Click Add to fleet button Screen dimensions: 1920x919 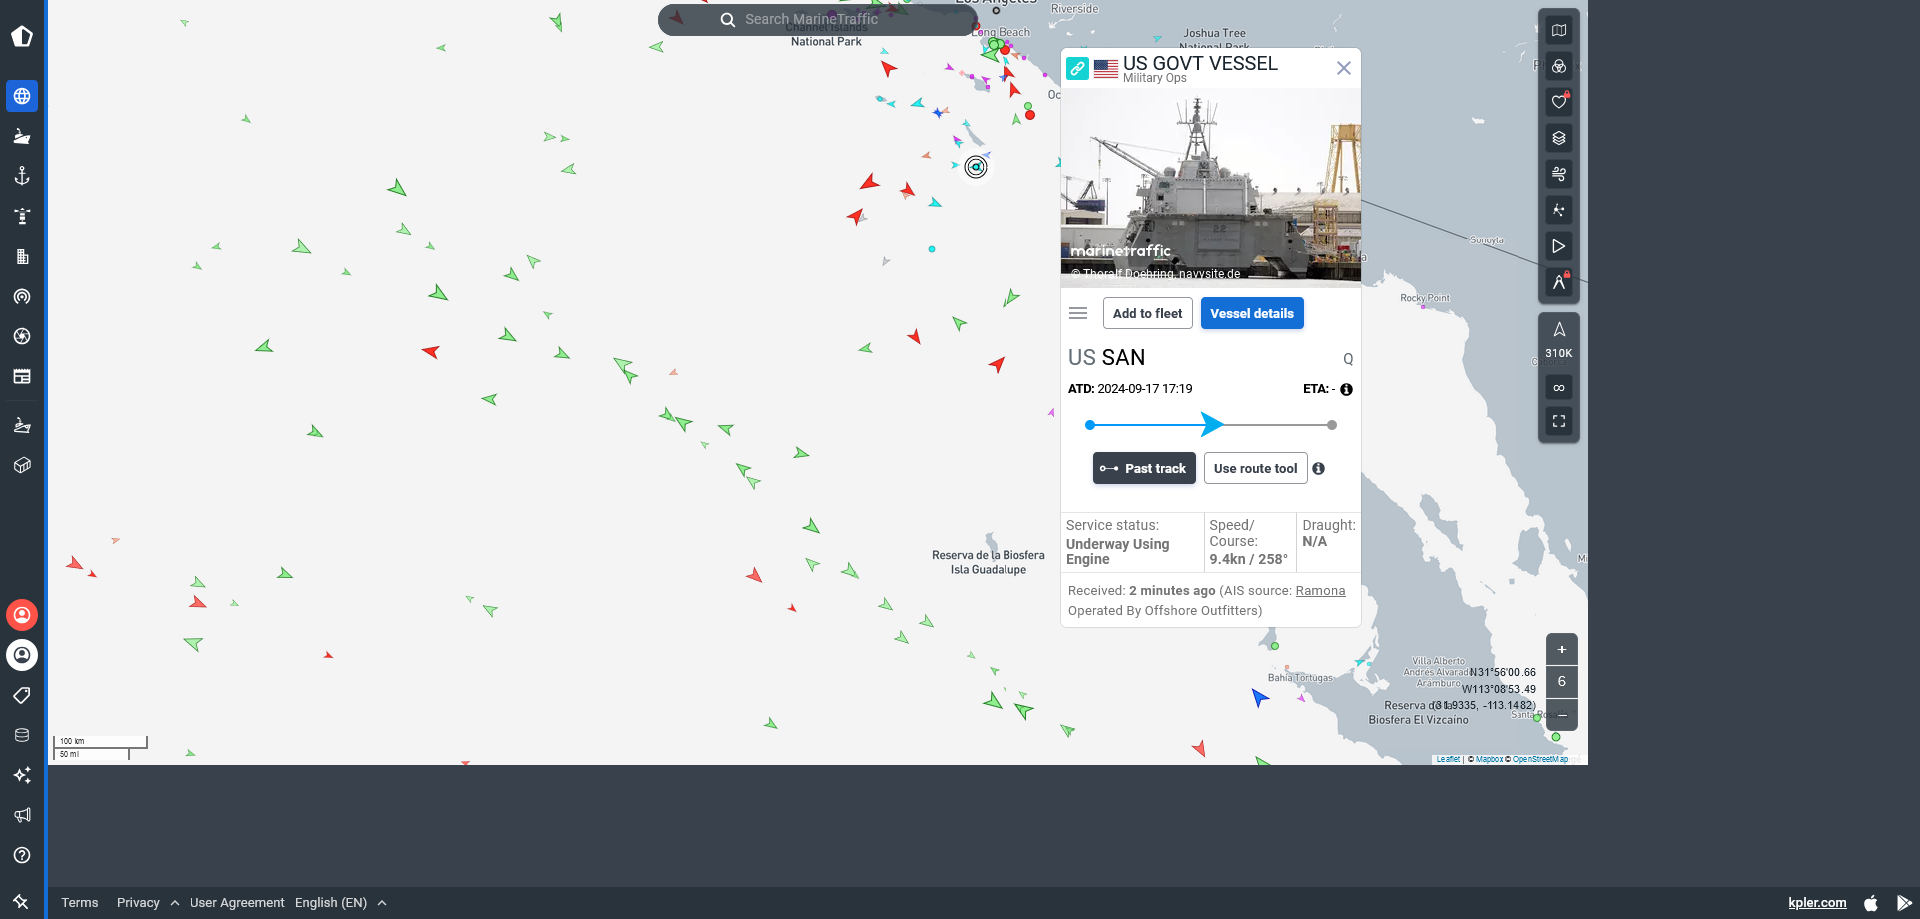(1148, 313)
